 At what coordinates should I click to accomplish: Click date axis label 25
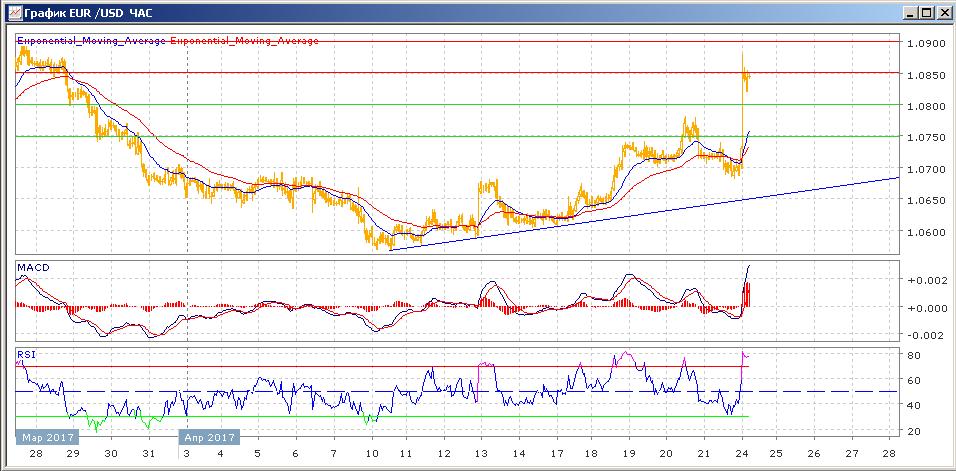pyautogui.click(x=776, y=454)
